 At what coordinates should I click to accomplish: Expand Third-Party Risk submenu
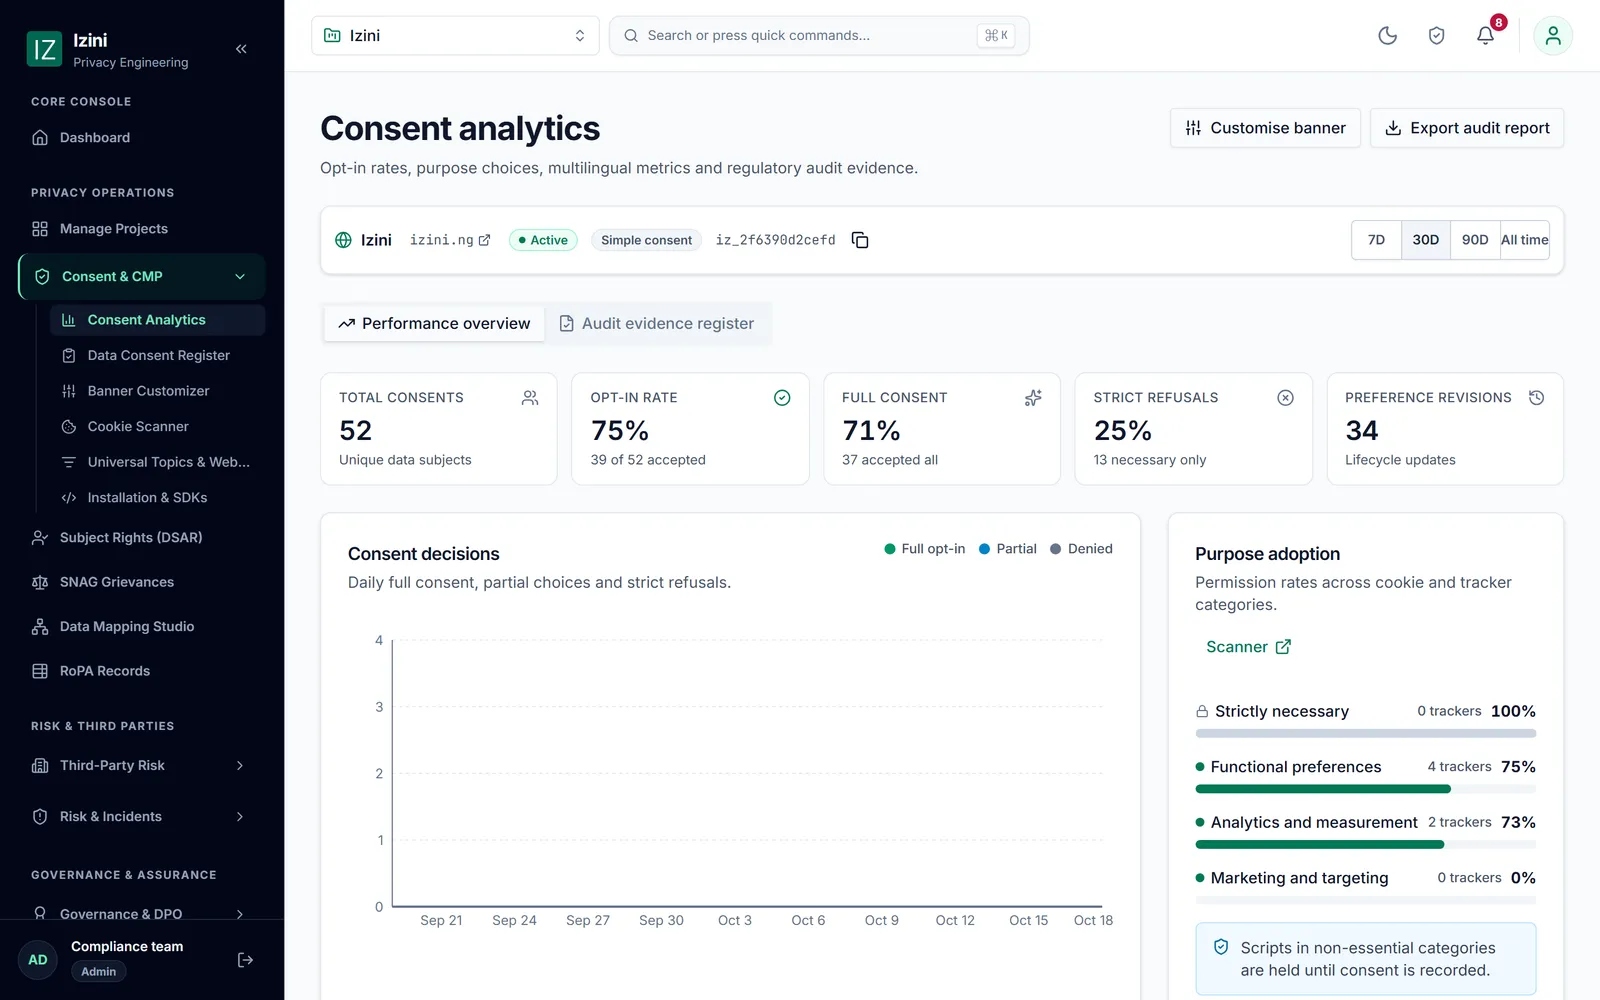(x=142, y=766)
